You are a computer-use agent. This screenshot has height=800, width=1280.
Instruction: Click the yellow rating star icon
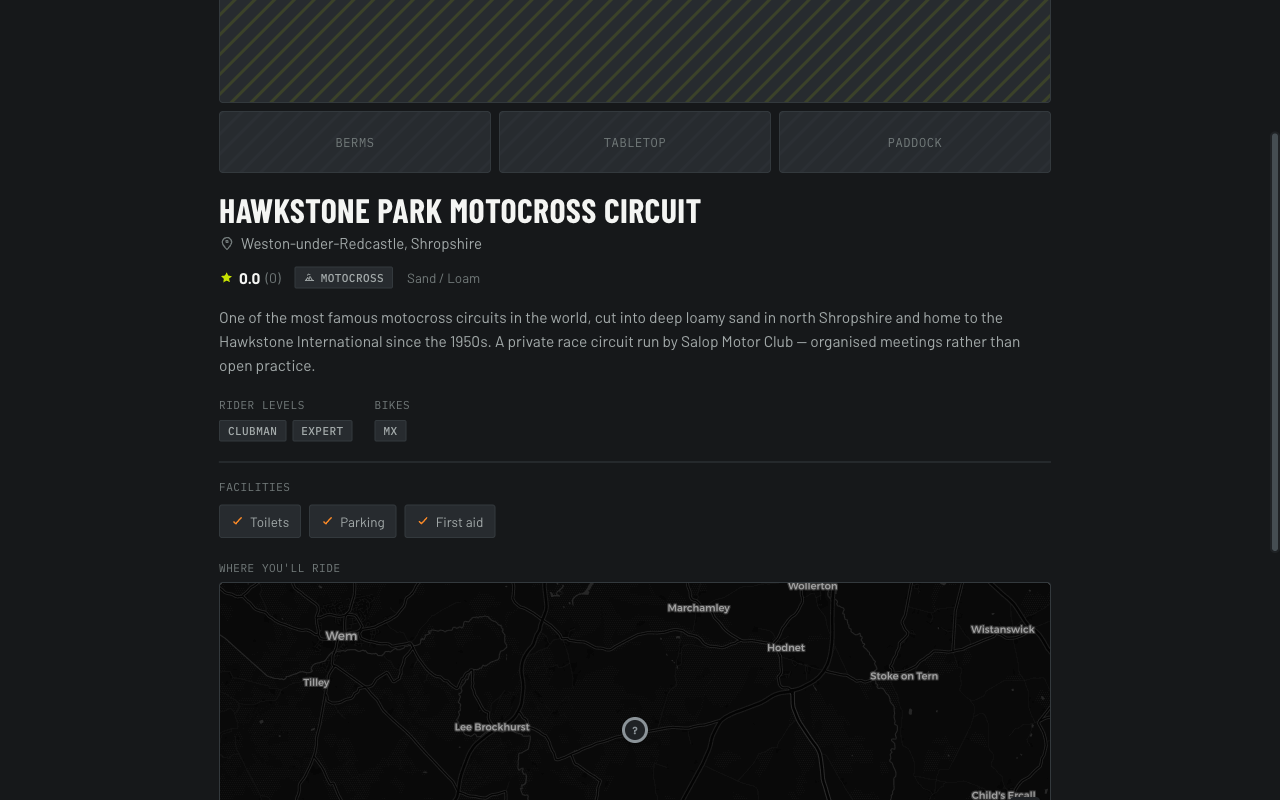tap(226, 278)
